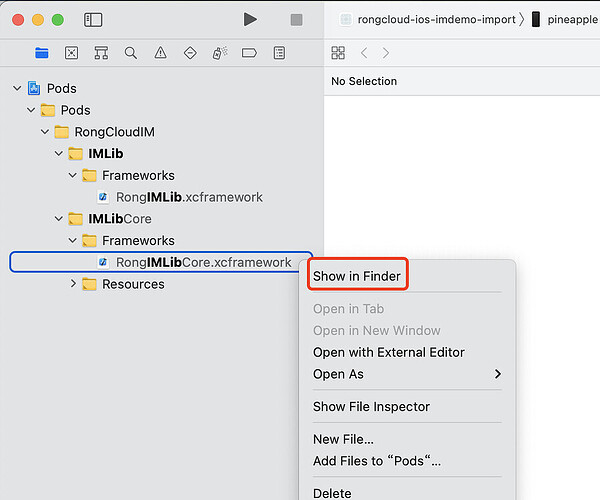
Task: Open the Symbol navigator hierarchy icon
Action: (x=101, y=53)
